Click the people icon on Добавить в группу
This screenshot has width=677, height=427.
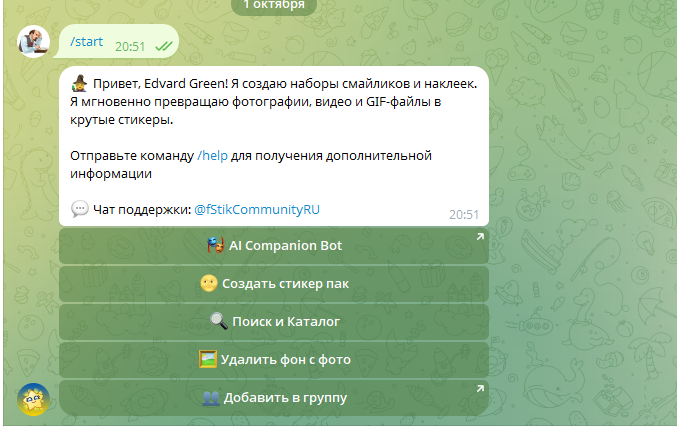[x=210, y=397]
